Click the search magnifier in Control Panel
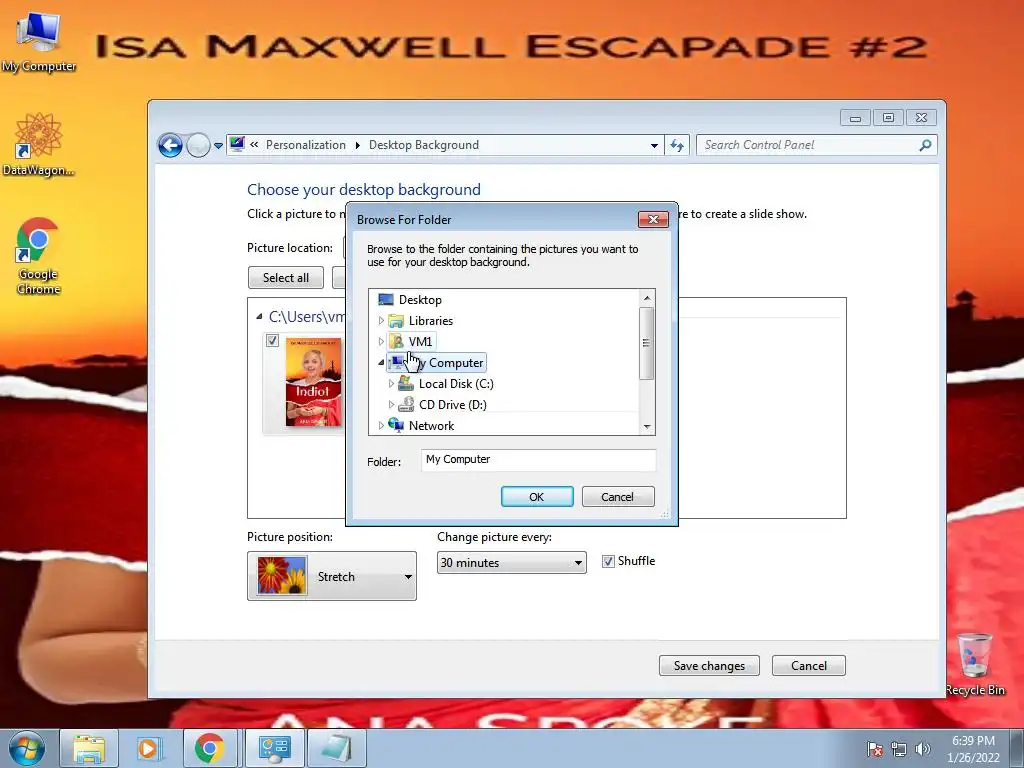The image size is (1024, 768). (x=925, y=145)
